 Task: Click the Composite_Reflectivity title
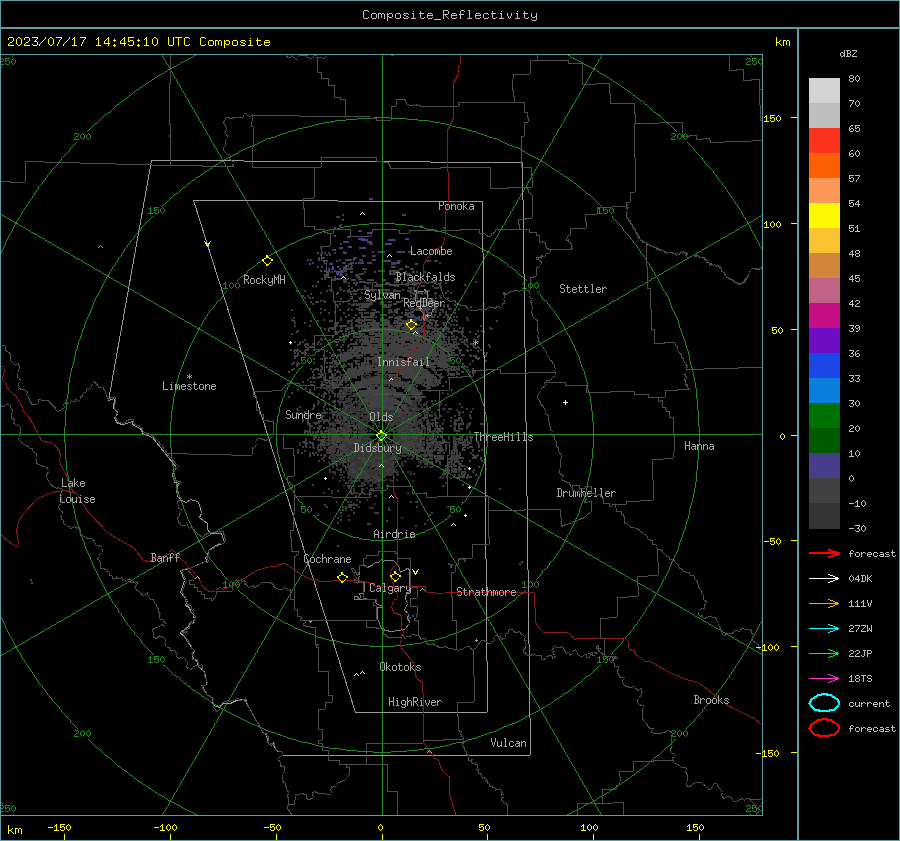pos(450,15)
